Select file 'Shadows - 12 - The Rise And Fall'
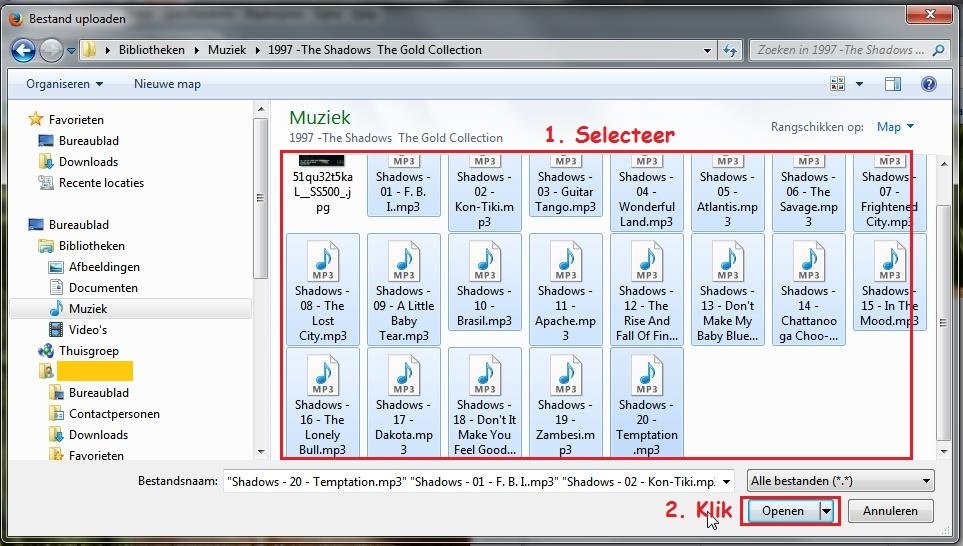963x546 pixels. click(647, 289)
